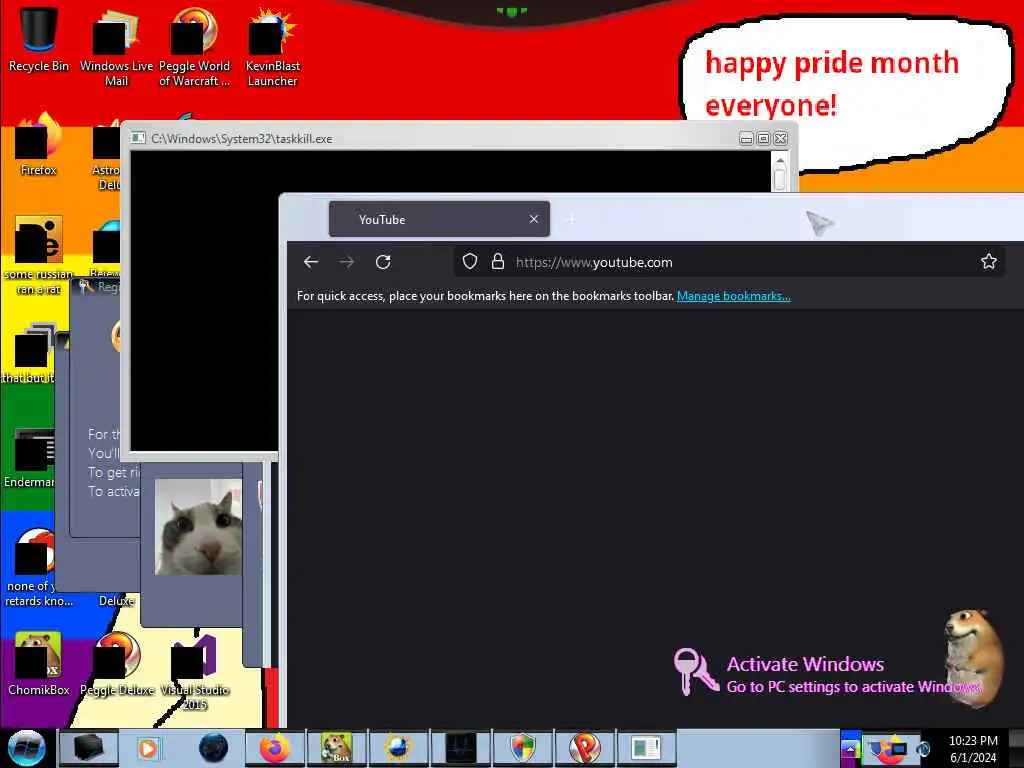Open the Recycle Bin desktop icon

[x=39, y=39]
